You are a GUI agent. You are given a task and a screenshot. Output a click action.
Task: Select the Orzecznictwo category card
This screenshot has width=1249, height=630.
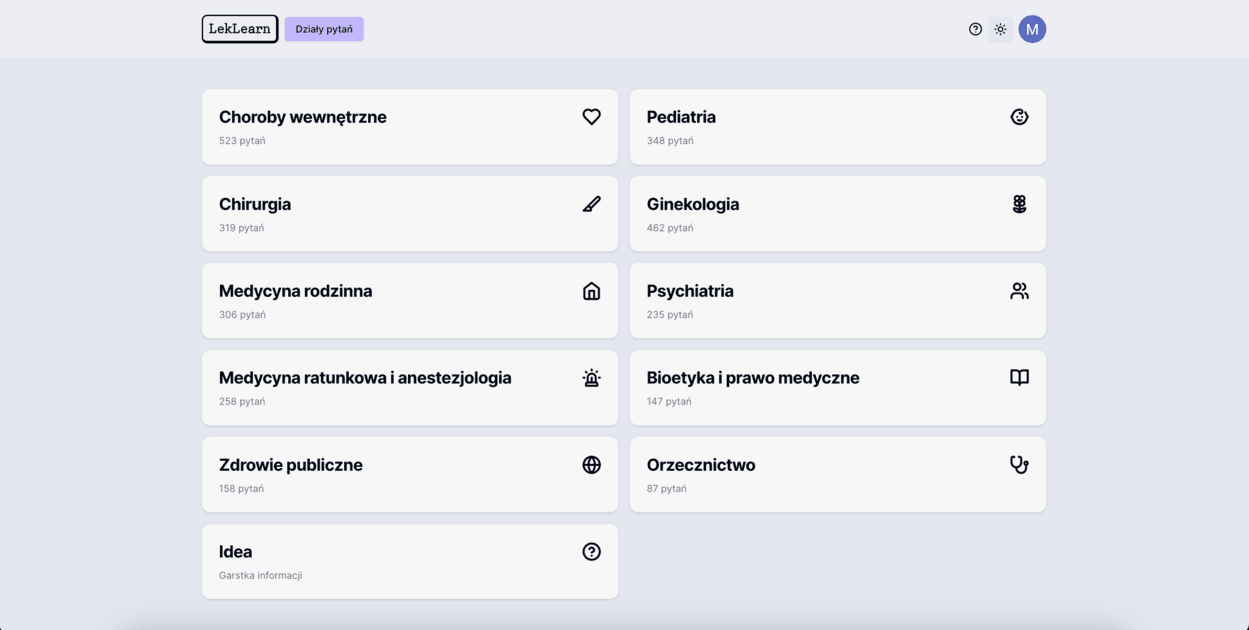[x=837, y=474]
